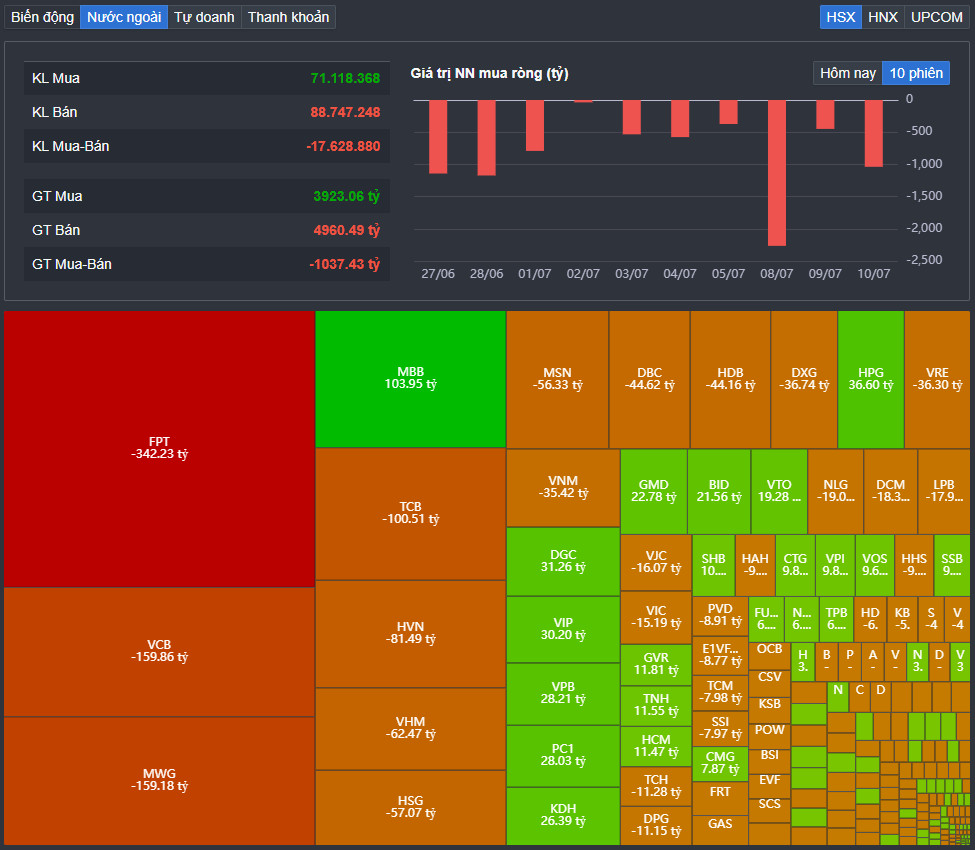Click the VNM -35.42 tỷ tile

[563, 487]
